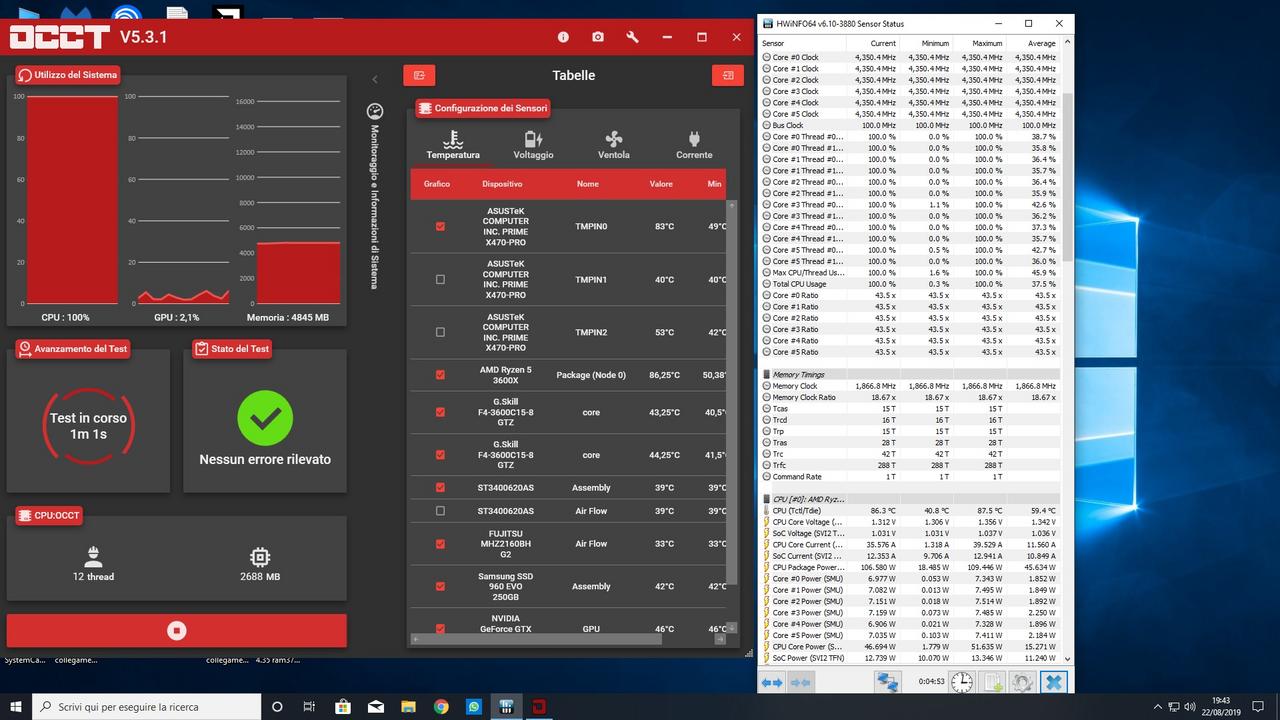The height and width of the screenshot is (720, 1280).
Task: Click red button left of Tabelle heading
Action: (x=419, y=75)
